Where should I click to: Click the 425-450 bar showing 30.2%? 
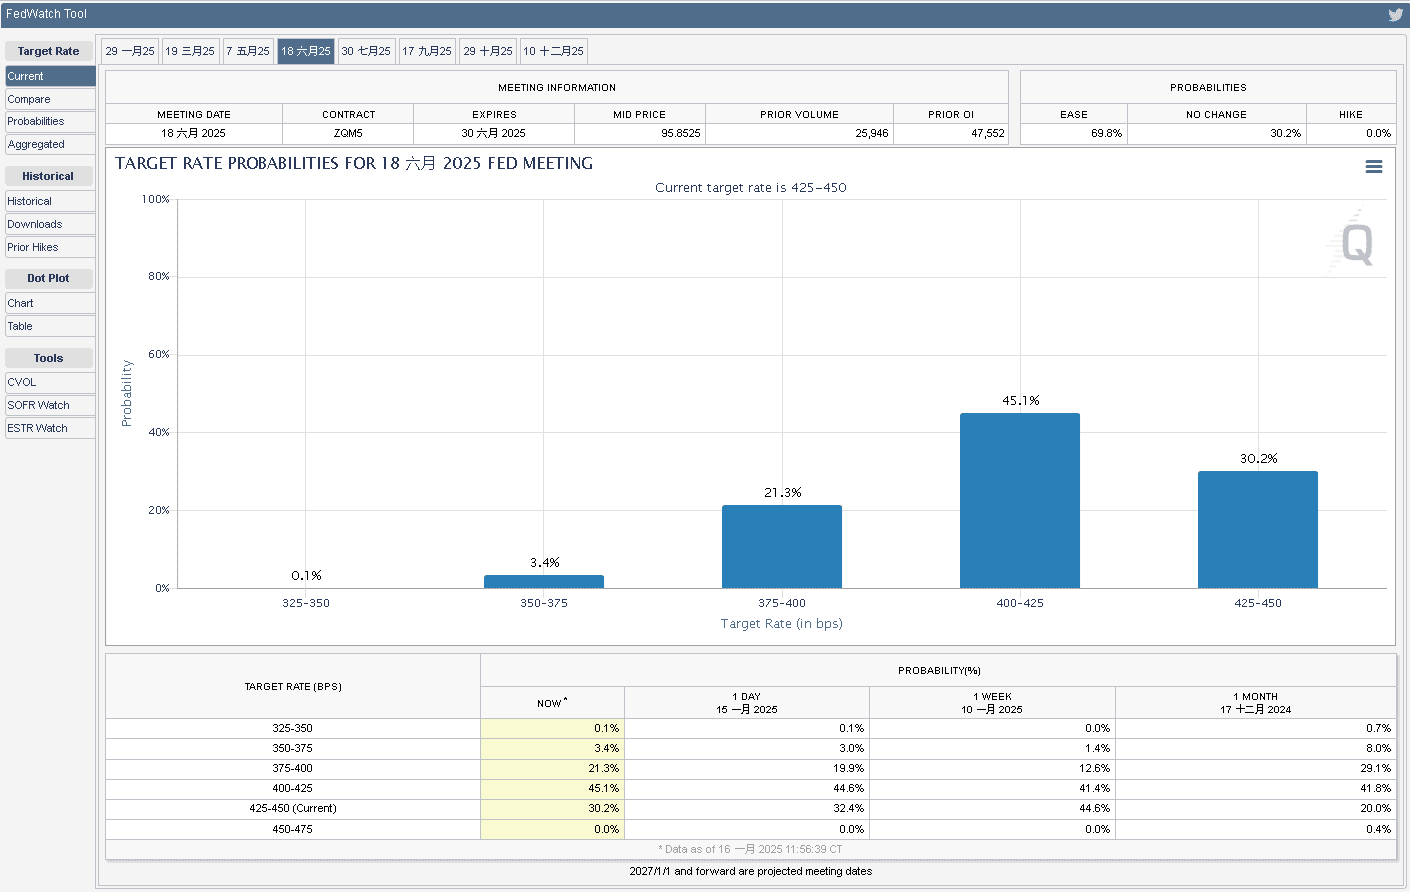tap(1258, 529)
